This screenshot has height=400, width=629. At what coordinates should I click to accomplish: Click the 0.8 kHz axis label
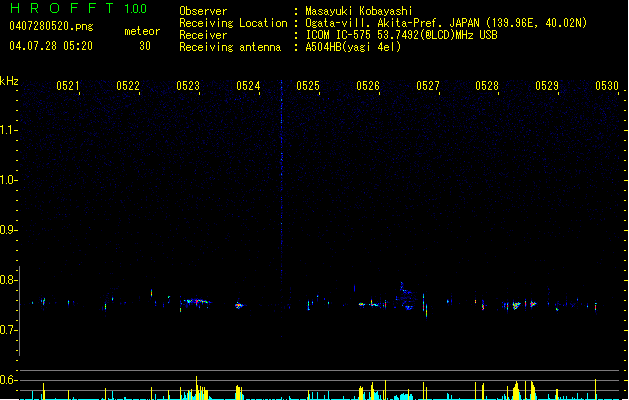coord(8,280)
